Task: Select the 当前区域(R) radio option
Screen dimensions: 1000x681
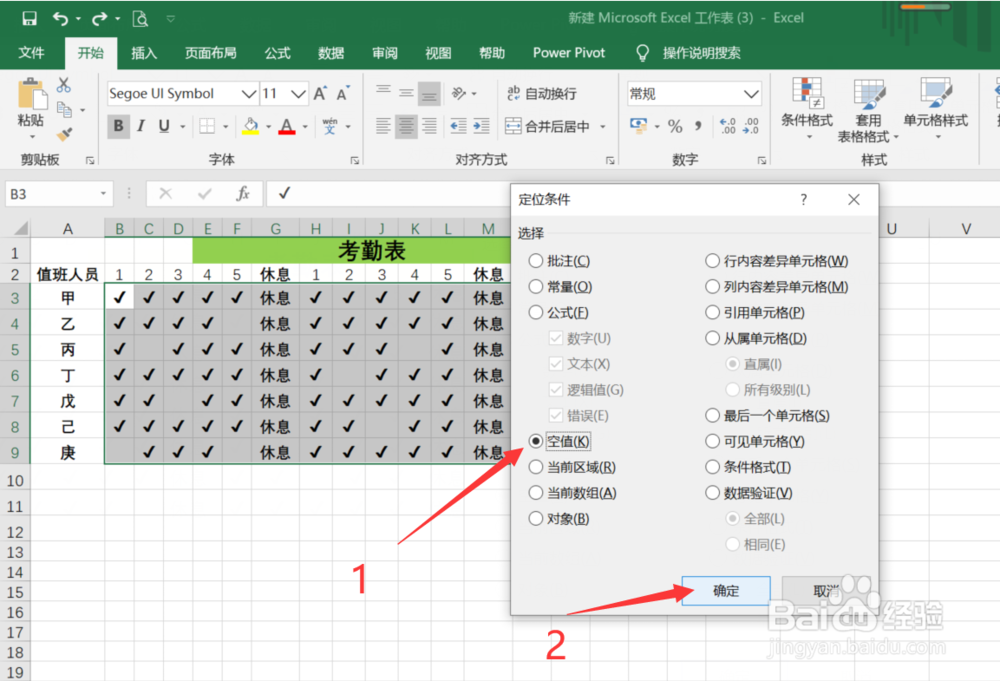Action: pyautogui.click(x=572, y=467)
